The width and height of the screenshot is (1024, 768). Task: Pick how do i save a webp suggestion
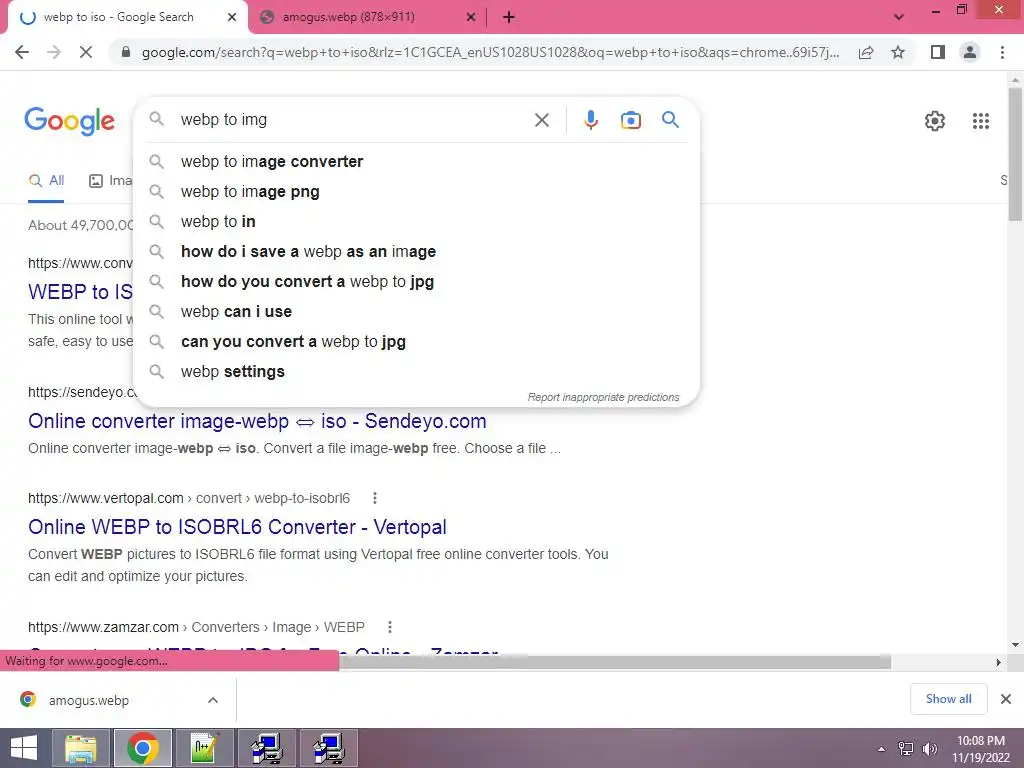[417, 251]
